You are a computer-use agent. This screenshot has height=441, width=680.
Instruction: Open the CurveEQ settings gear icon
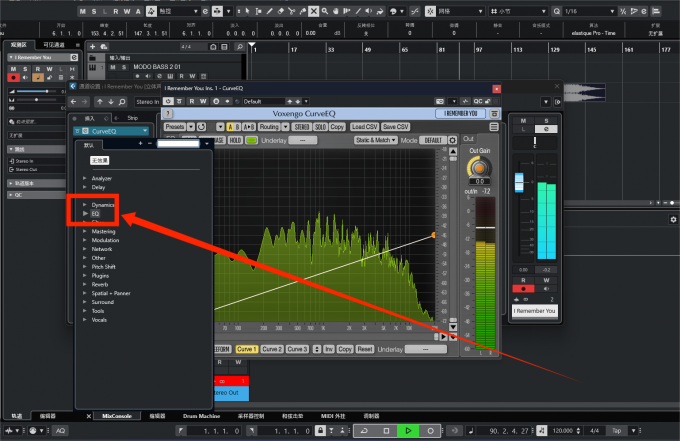click(x=452, y=140)
